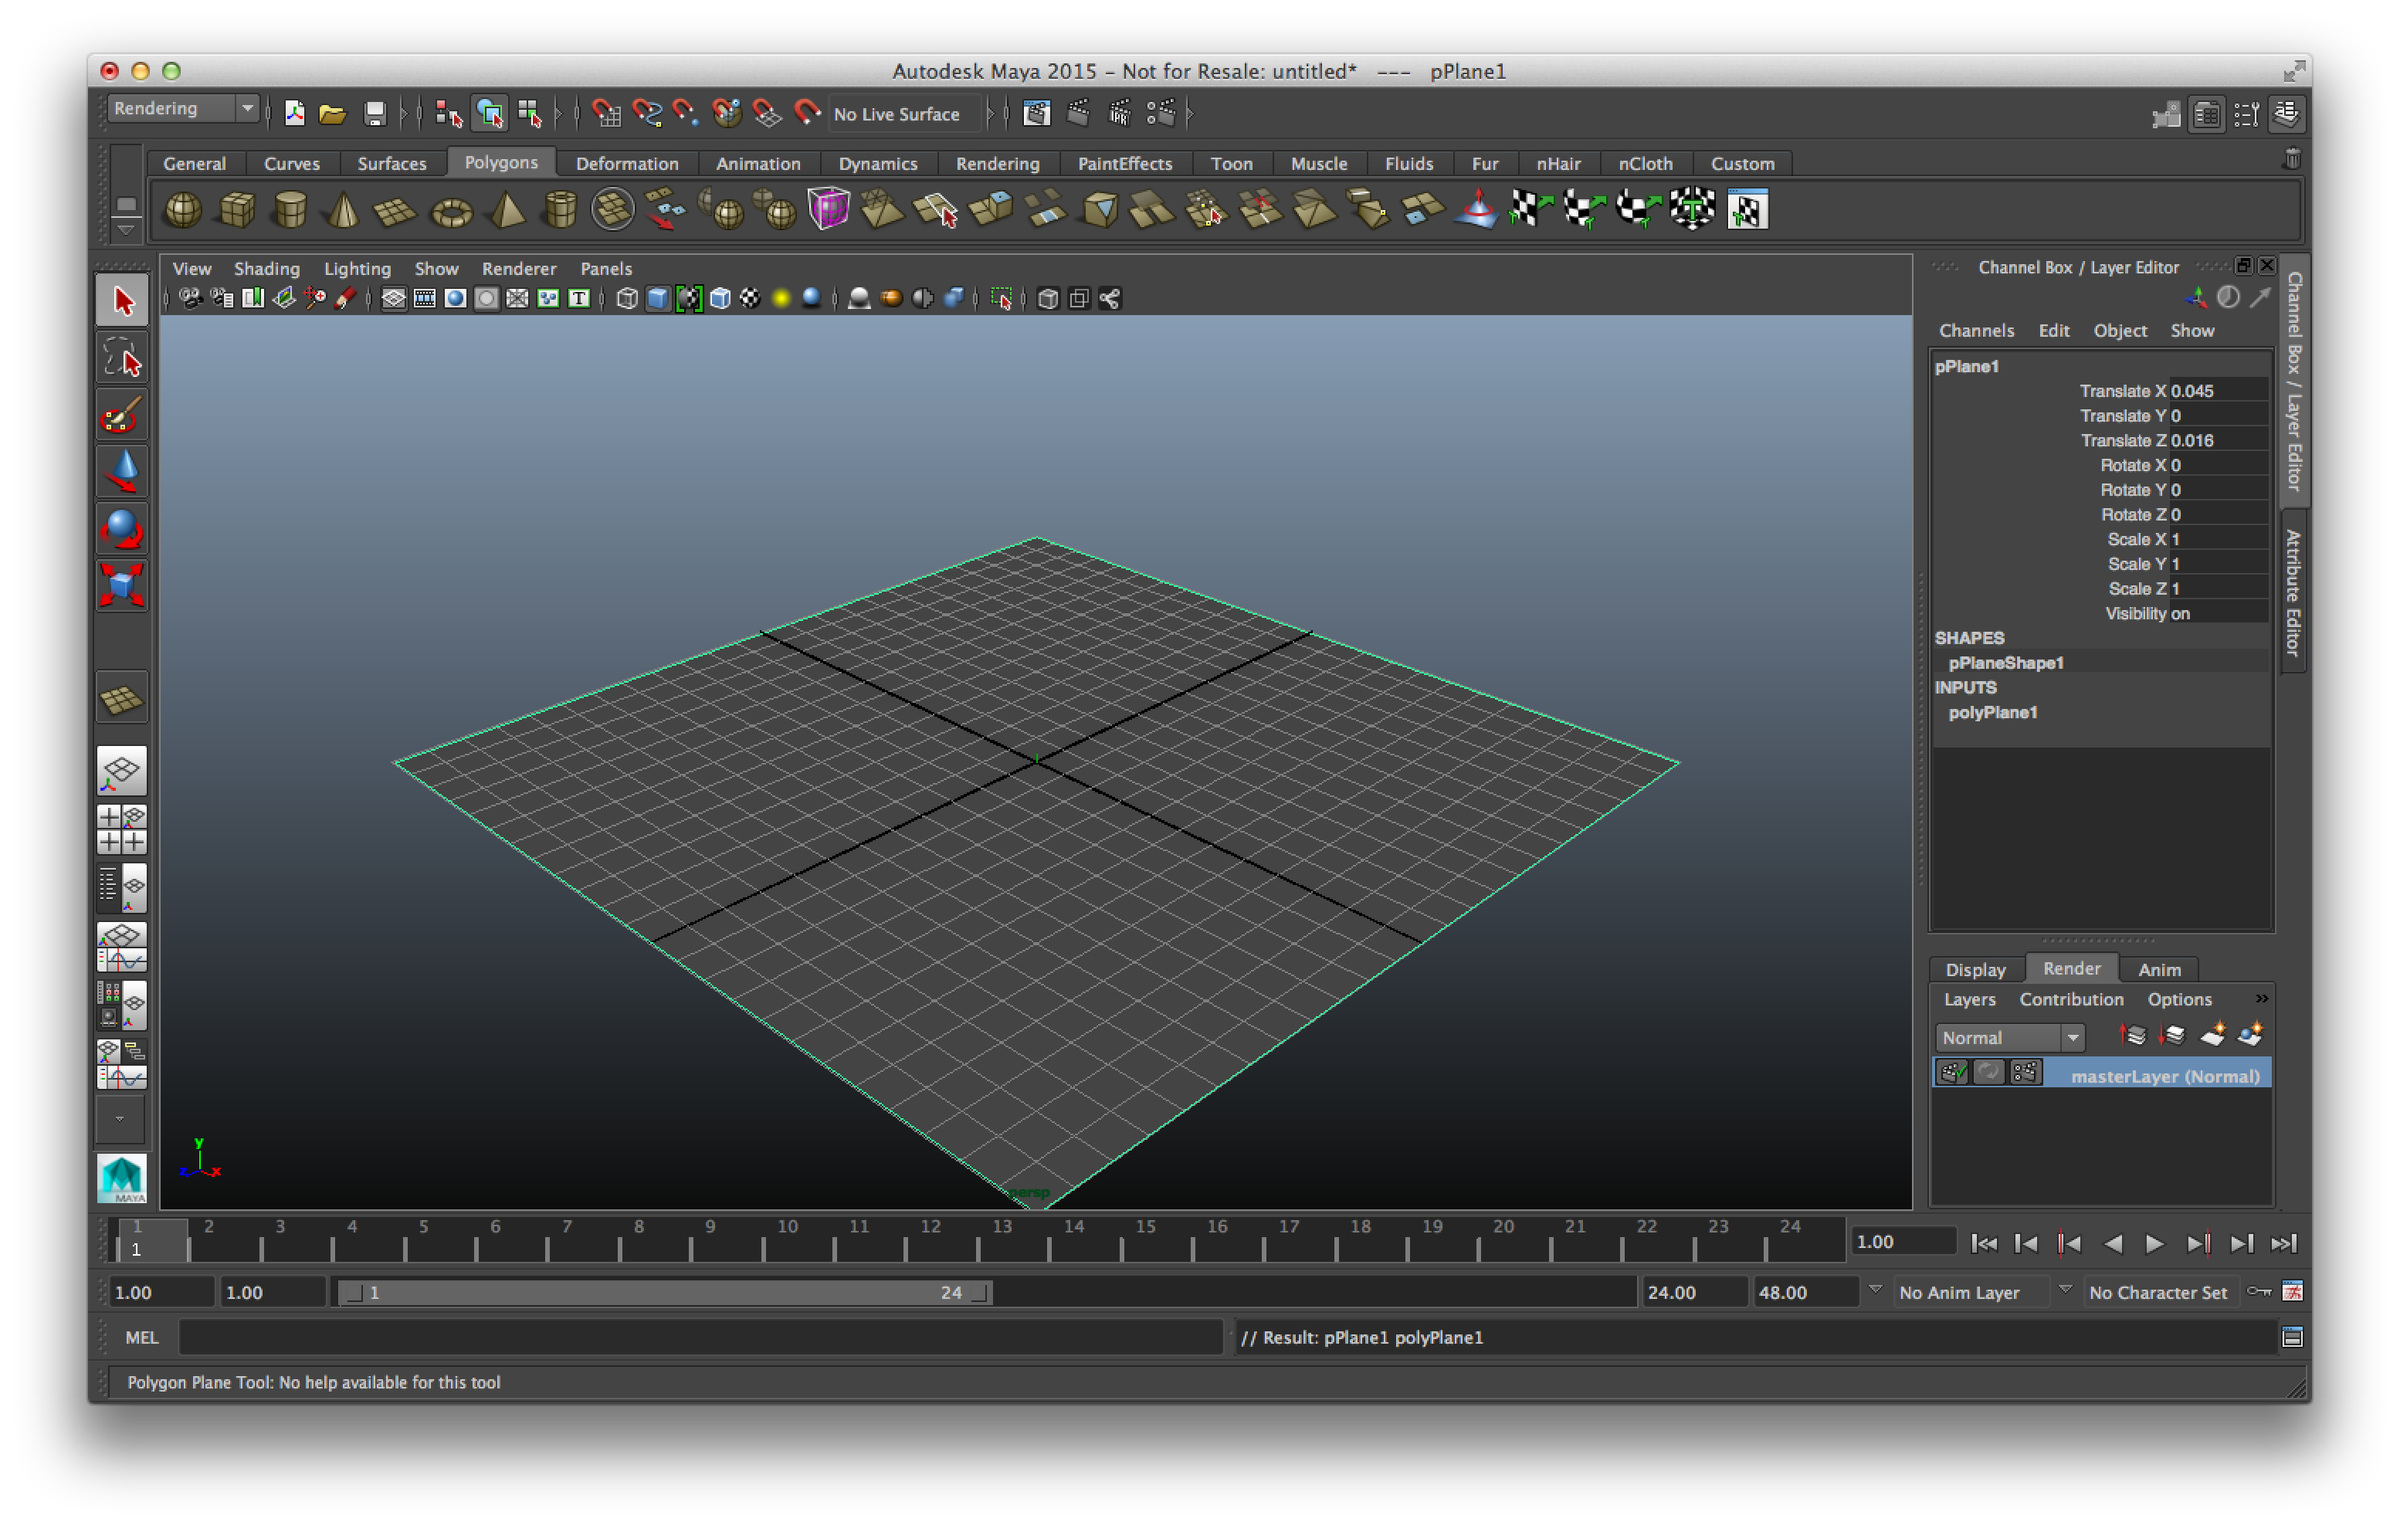Activate the Scale Tool in the left toolbox
2400x1526 pixels.
tap(122, 585)
